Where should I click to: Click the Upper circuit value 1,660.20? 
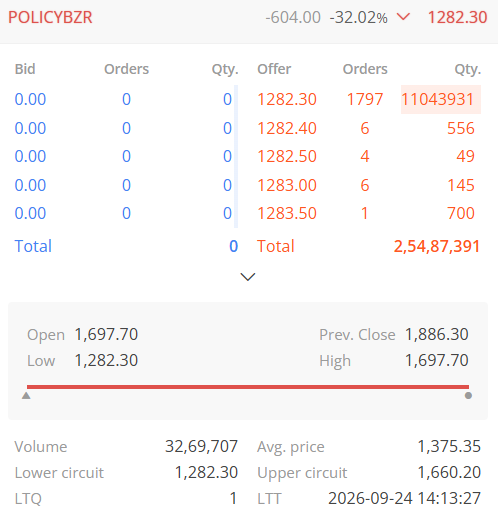[x=449, y=473]
